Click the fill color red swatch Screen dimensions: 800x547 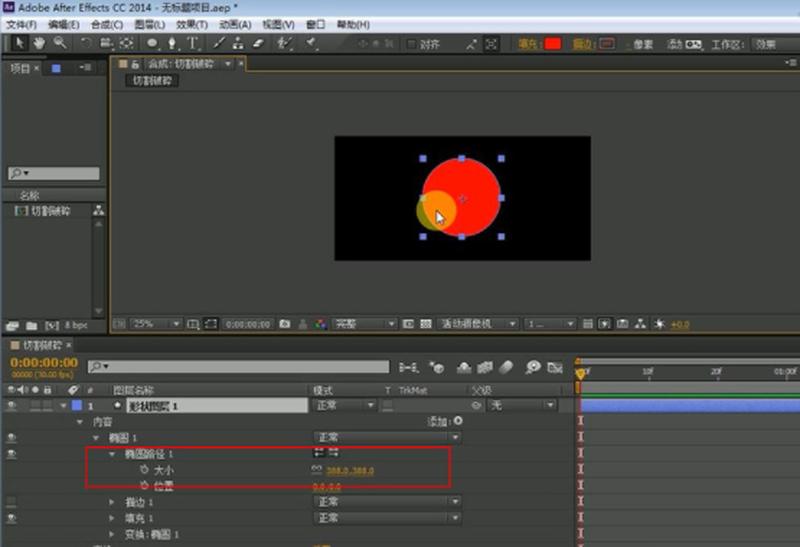(x=553, y=44)
